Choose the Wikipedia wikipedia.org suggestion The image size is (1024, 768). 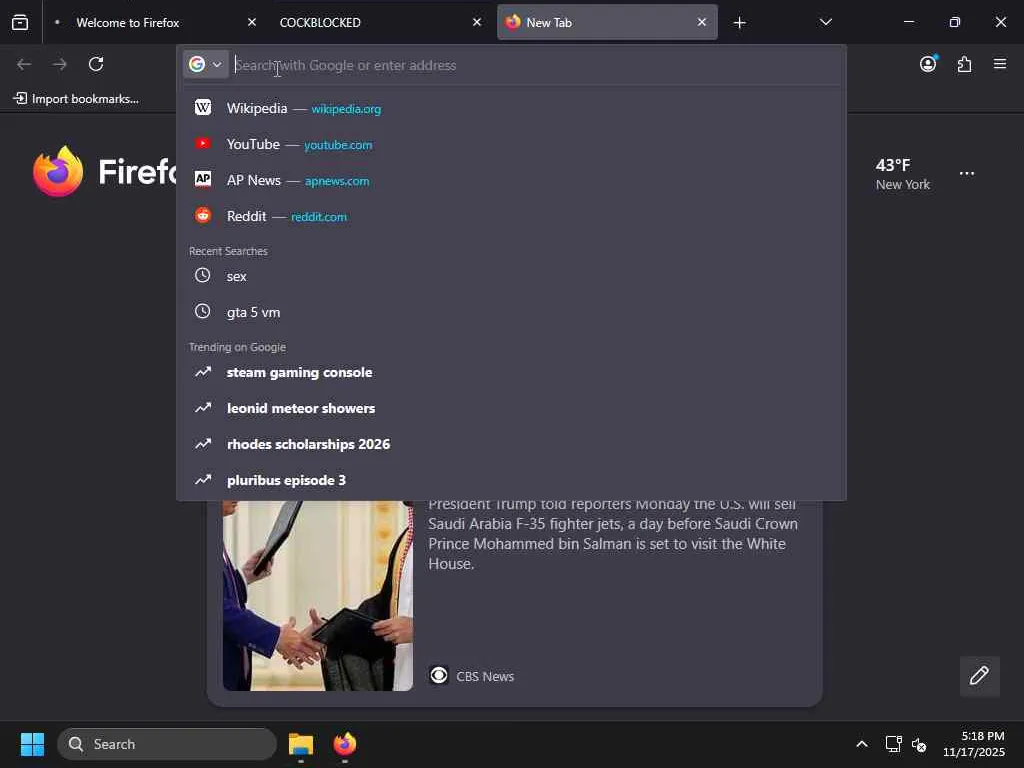(x=511, y=108)
